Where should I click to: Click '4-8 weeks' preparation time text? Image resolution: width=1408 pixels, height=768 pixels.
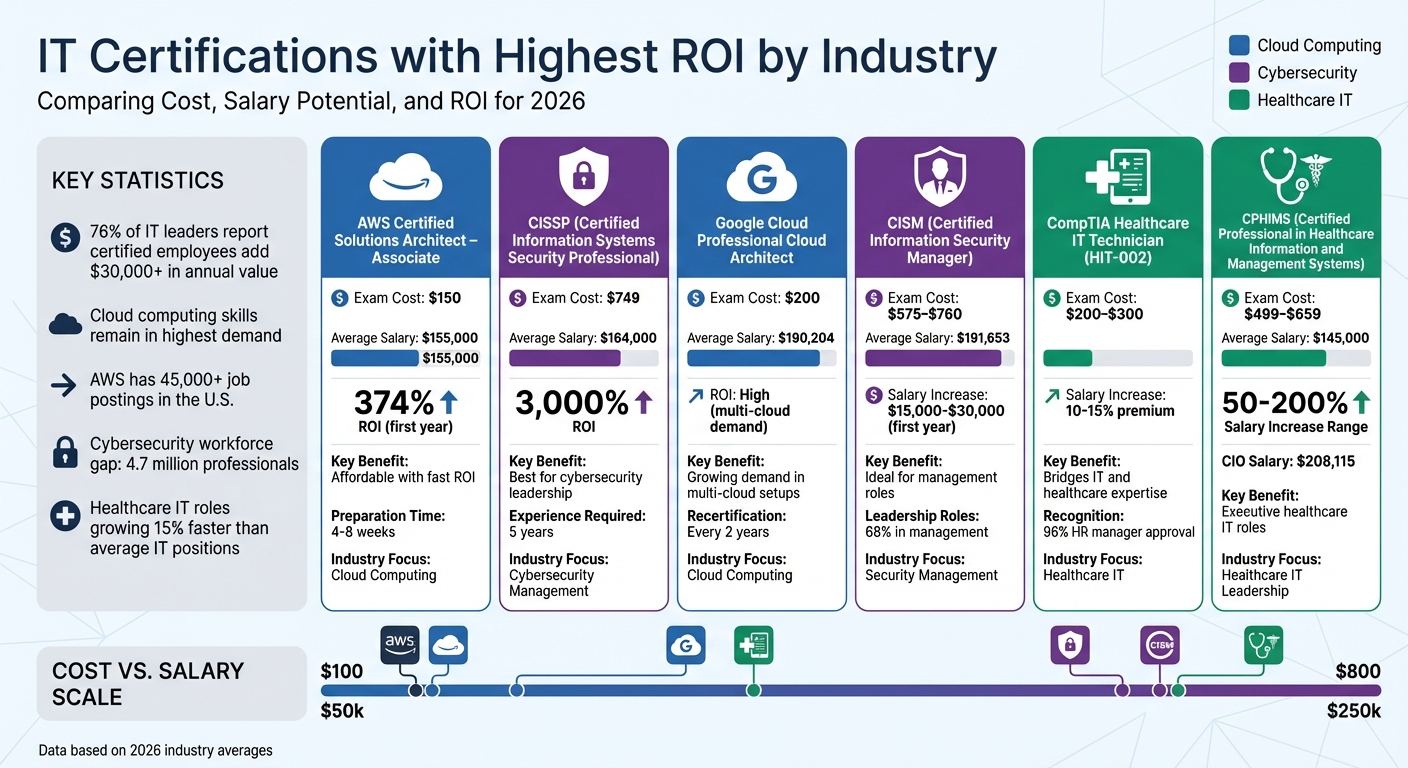(363, 532)
